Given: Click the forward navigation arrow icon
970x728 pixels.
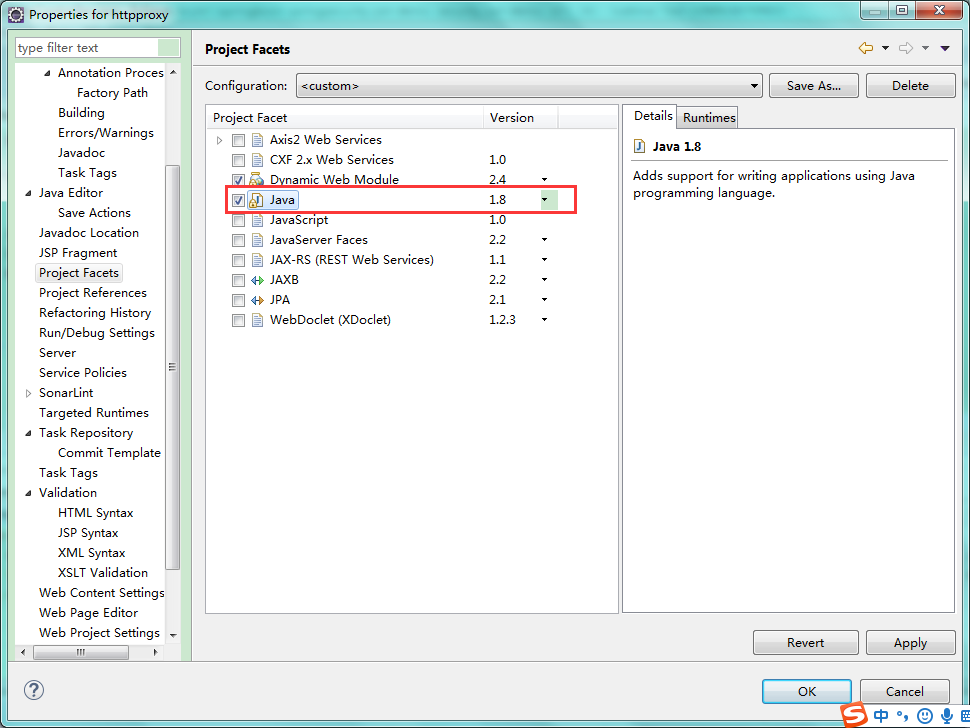Looking at the screenshot, I should (906, 48).
